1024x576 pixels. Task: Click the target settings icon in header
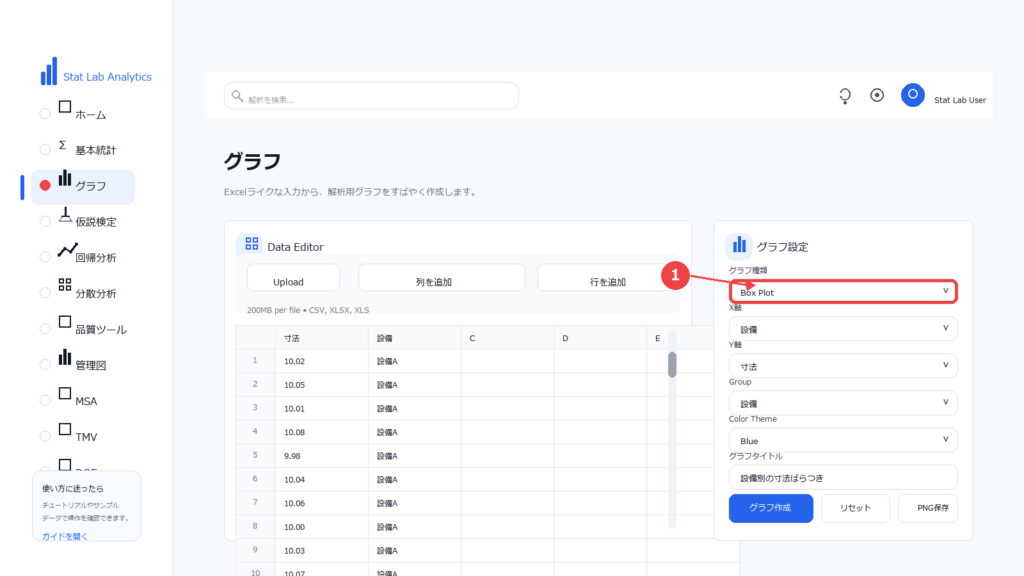click(877, 95)
